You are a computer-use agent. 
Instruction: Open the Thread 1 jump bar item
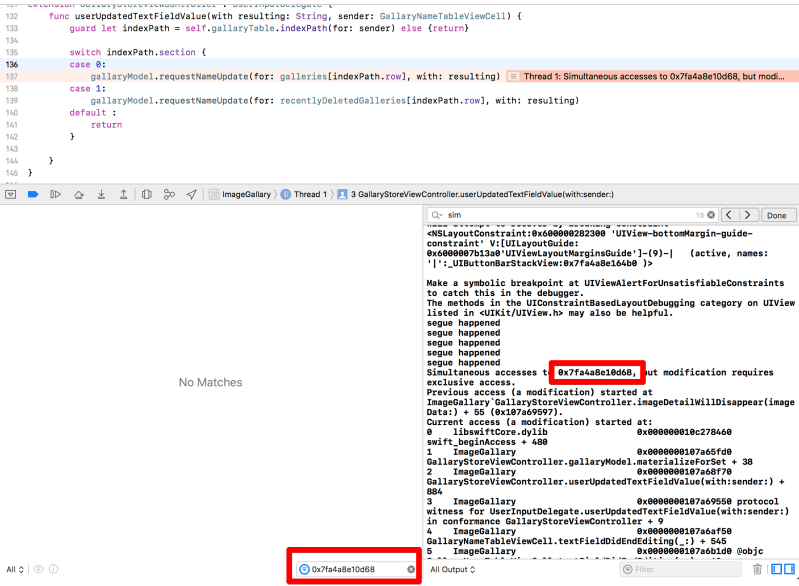click(304, 194)
